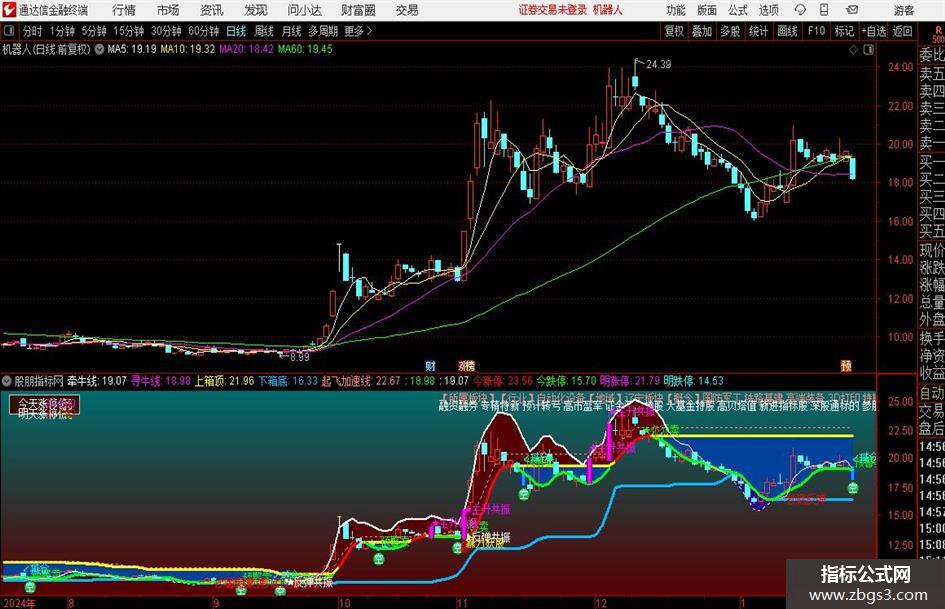Click the 标记 mark toolbar button
Viewport: 945px width, 609px height.
click(844, 31)
